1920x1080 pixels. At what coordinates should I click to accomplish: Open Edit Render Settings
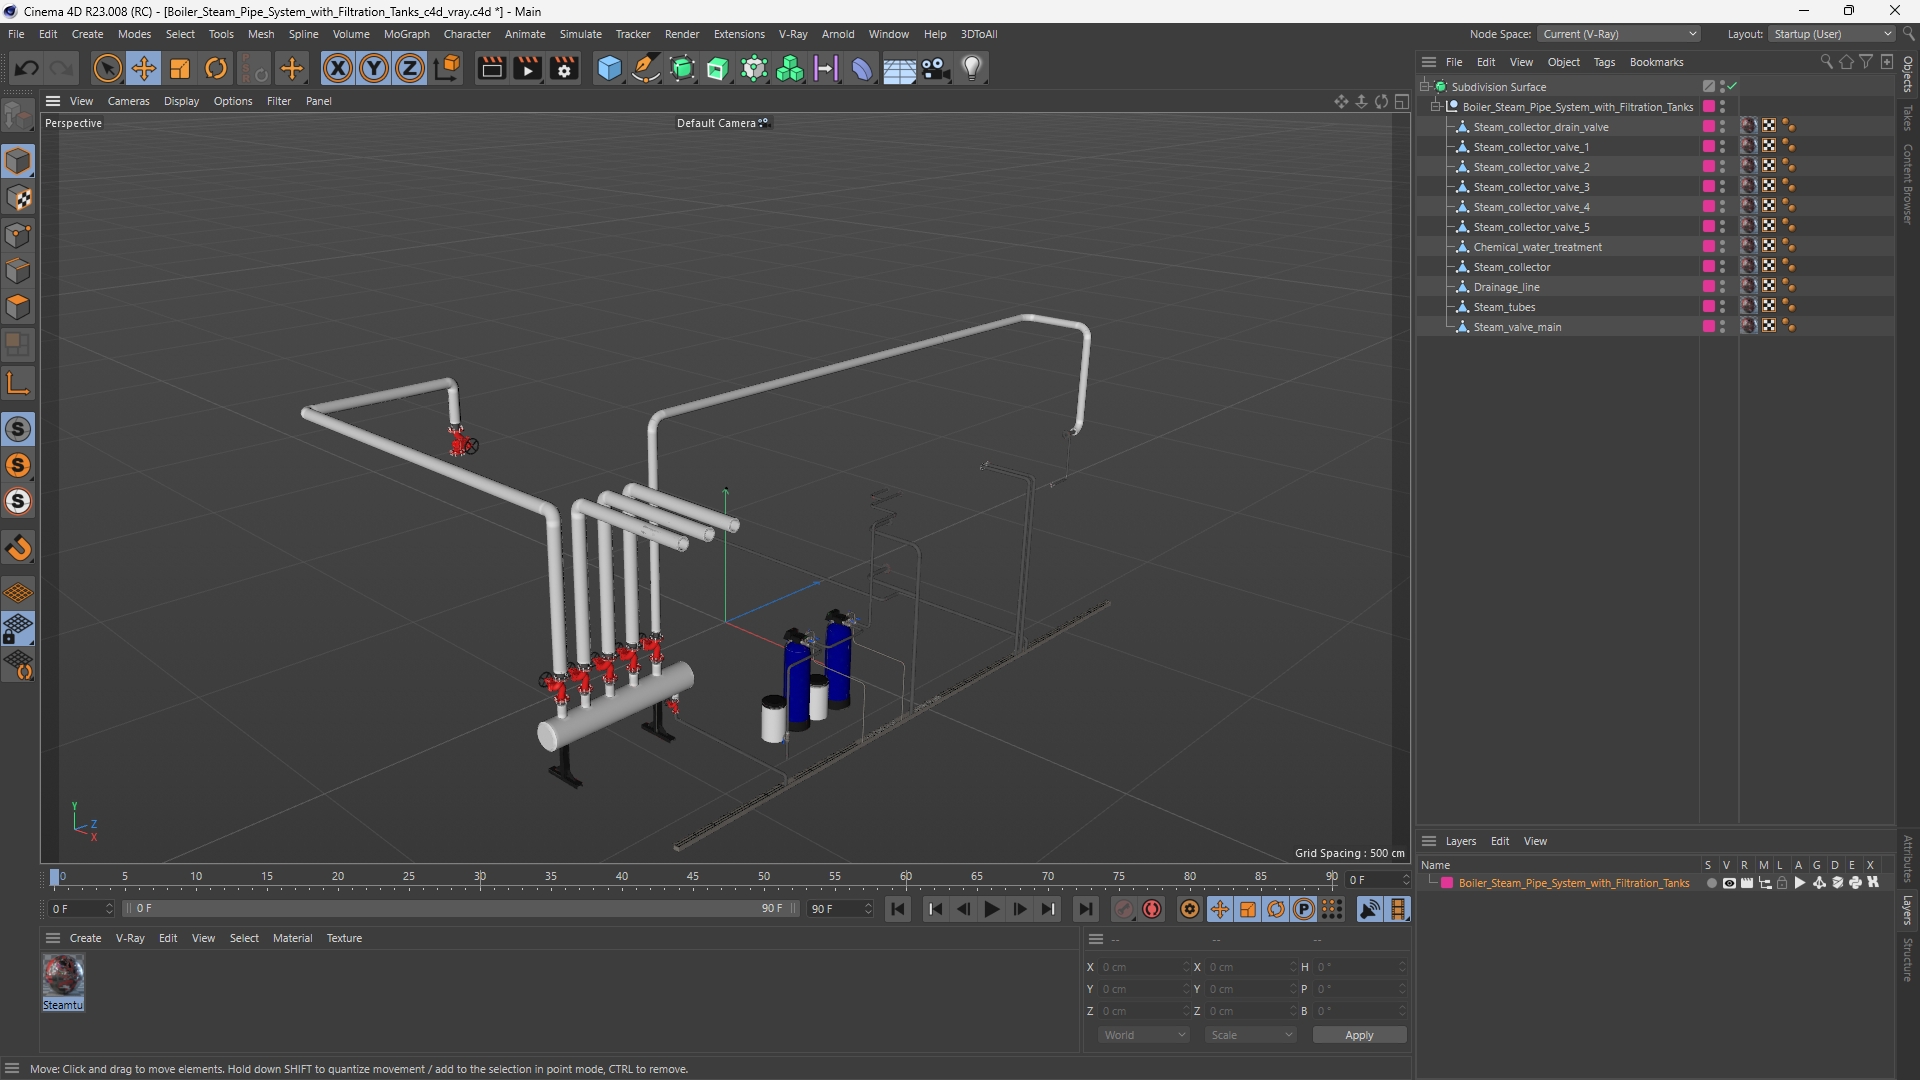(x=564, y=68)
